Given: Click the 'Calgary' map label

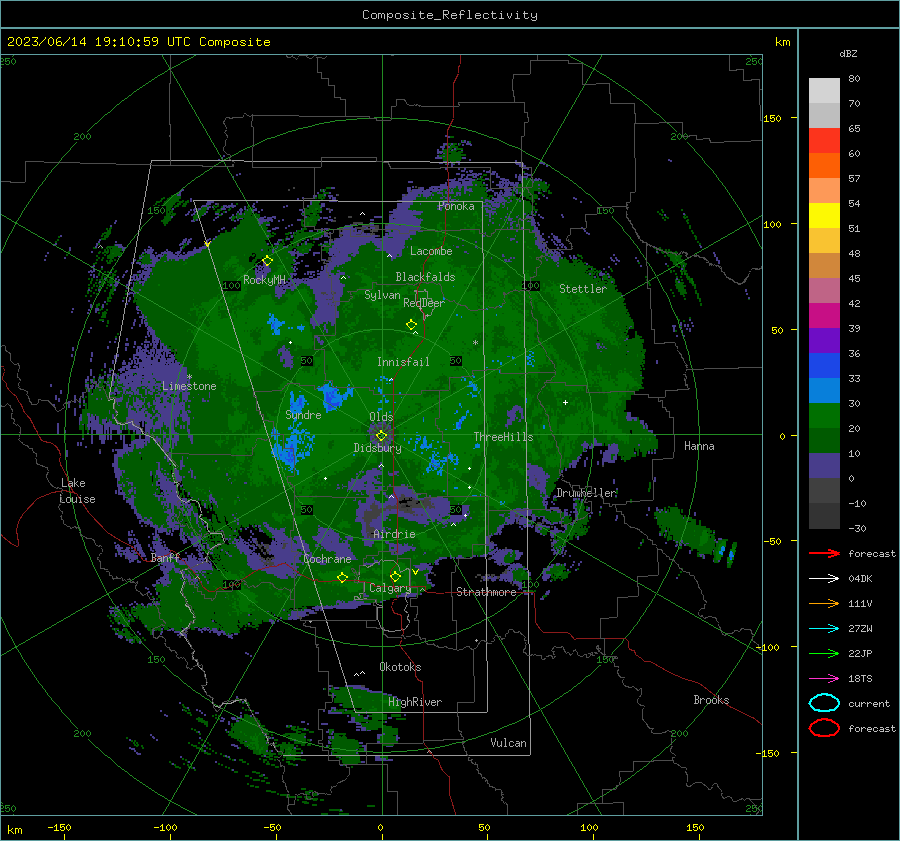Looking at the screenshot, I should coord(390,588).
